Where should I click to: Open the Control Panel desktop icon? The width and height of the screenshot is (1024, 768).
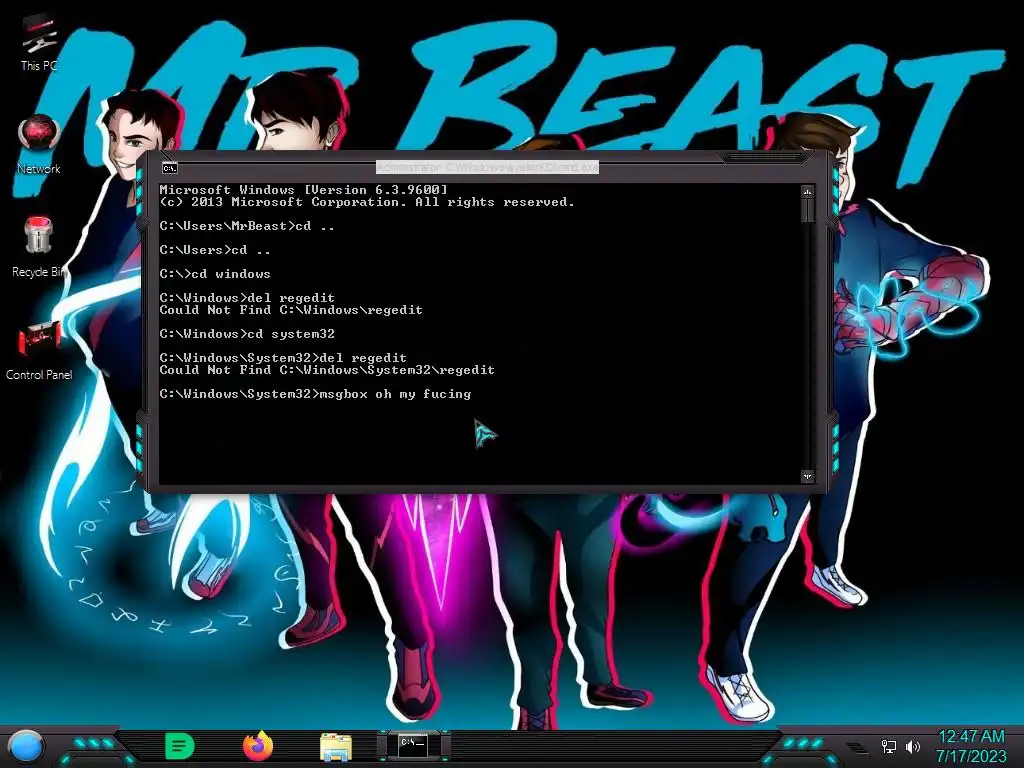(39, 350)
